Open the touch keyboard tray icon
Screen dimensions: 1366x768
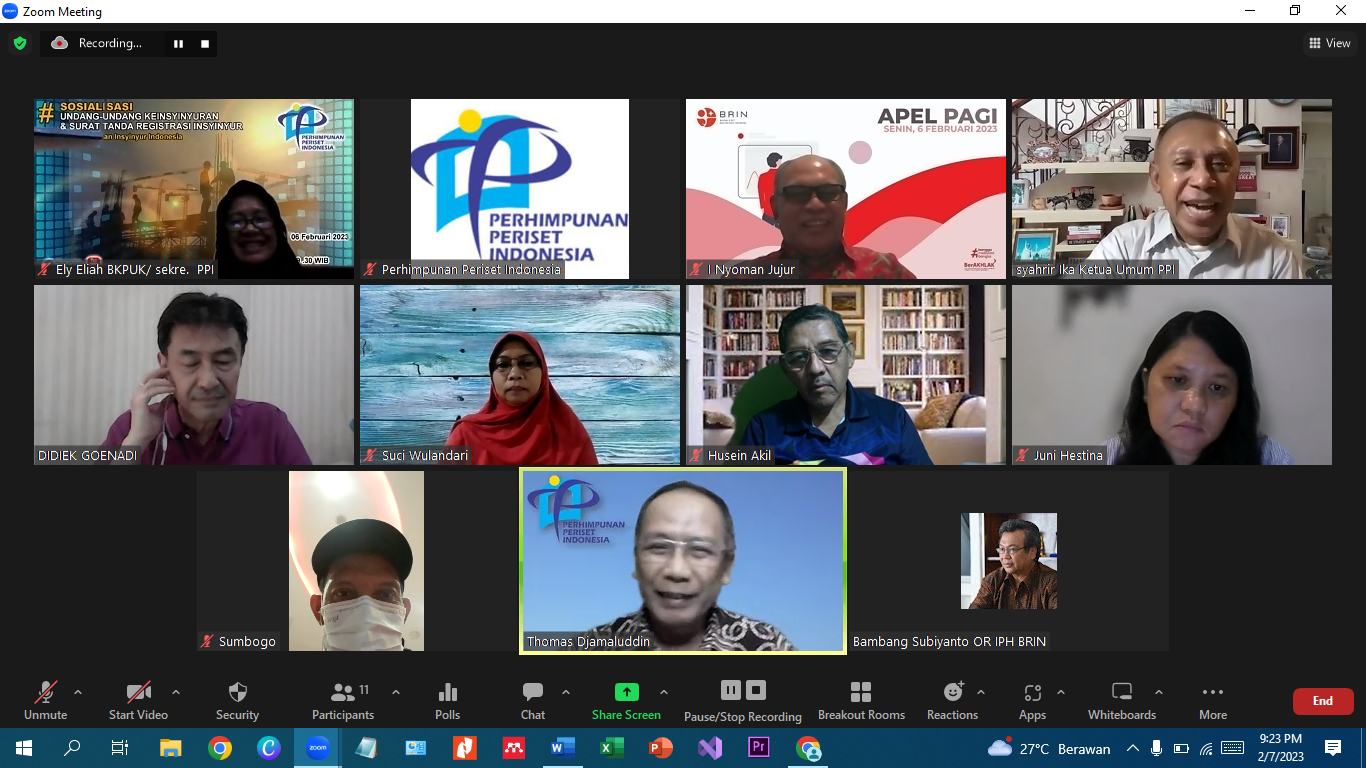tap(1233, 748)
